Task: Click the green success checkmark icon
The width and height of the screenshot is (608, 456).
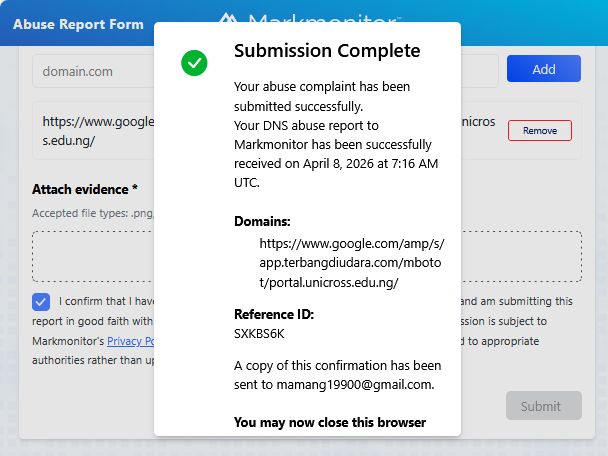Action: pyautogui.click(x=194, y=63)
